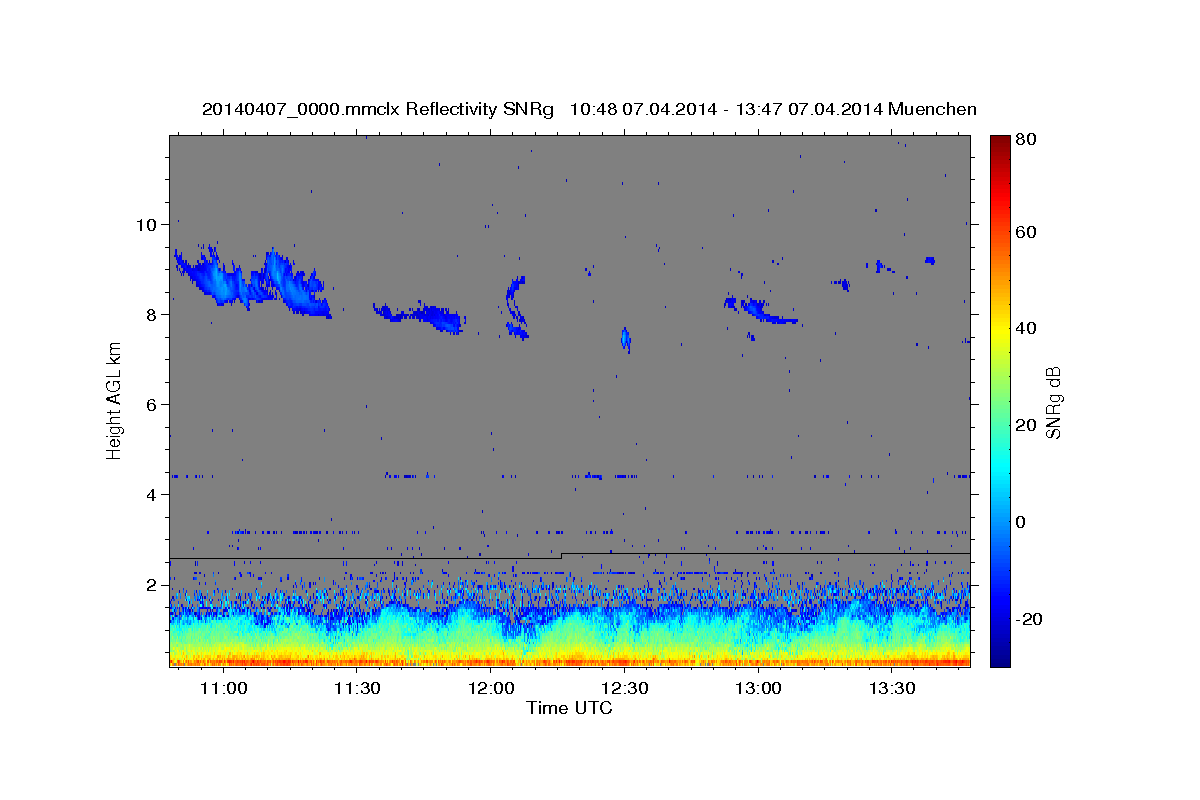The height and width of the screenshot is (800, 1200).
Task: Click the height tick label 10
Action: click(x=146, y=225)
